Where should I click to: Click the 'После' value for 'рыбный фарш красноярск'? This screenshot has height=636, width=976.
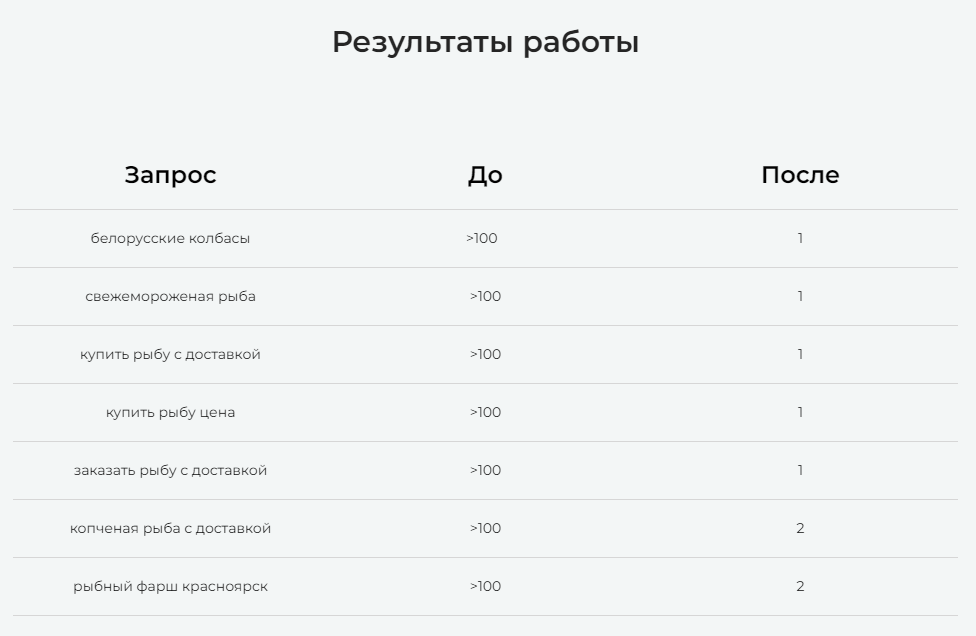click(x=800, y=586)
